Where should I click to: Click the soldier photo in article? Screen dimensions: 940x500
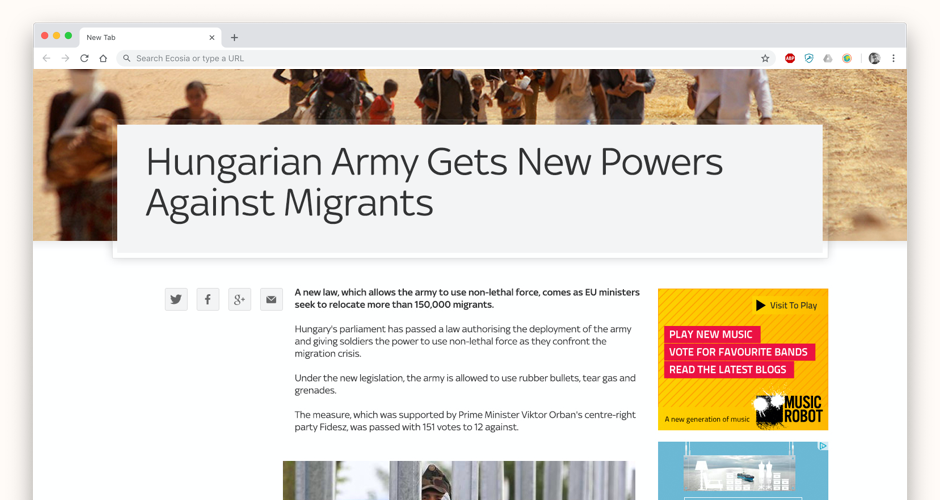(x=459, y=480)
